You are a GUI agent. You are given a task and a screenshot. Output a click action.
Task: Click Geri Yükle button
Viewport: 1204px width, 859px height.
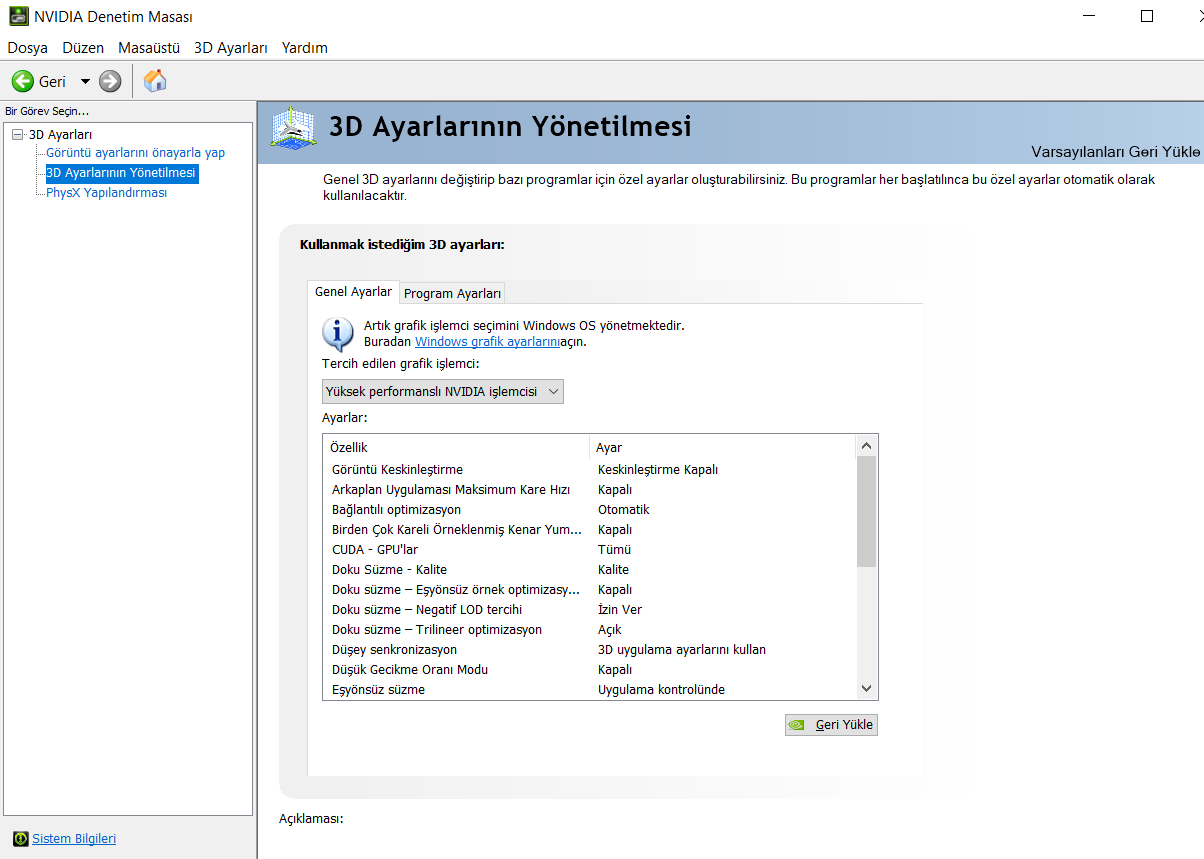click(831, 725)
